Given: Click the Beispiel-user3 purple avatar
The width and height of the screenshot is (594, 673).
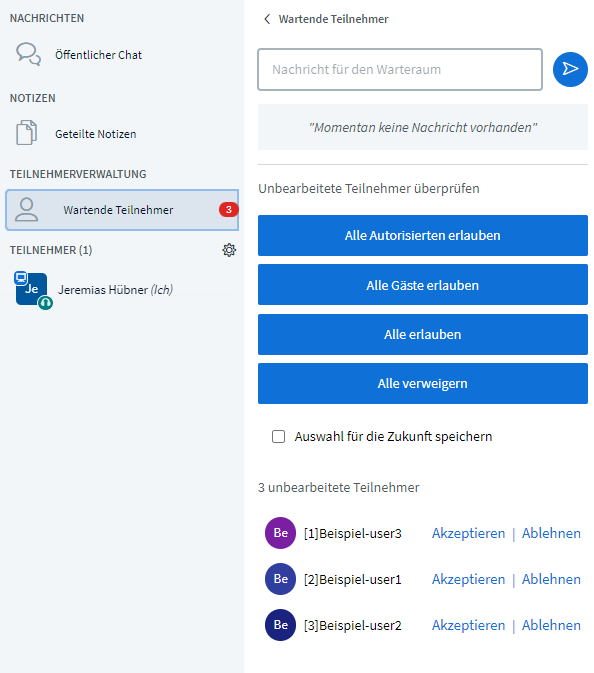Looking at the screenshot, I should (280, 533).
